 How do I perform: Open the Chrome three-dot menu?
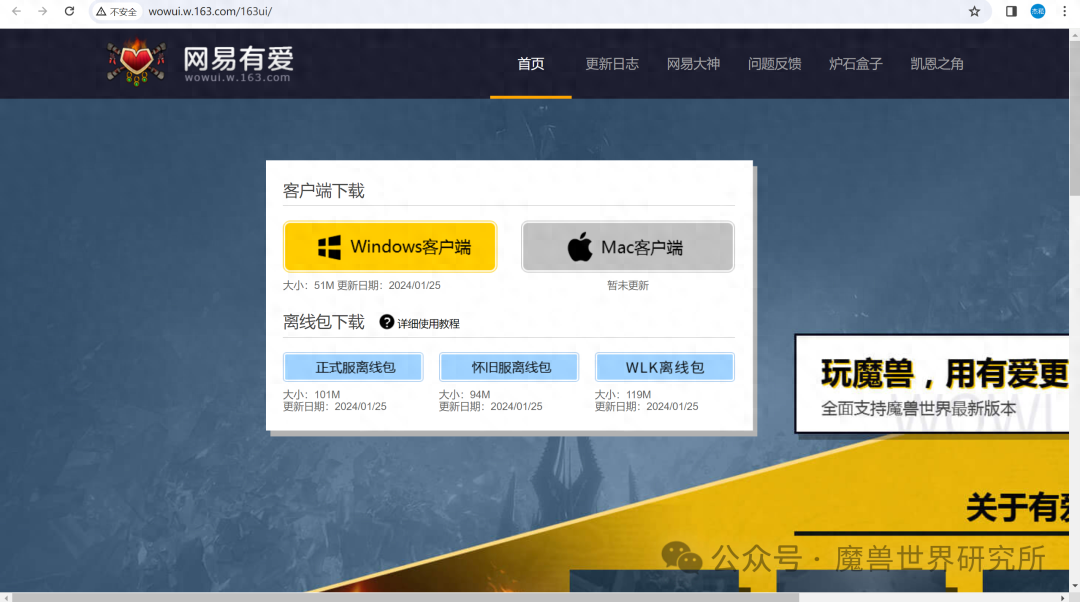(1063, 11)
